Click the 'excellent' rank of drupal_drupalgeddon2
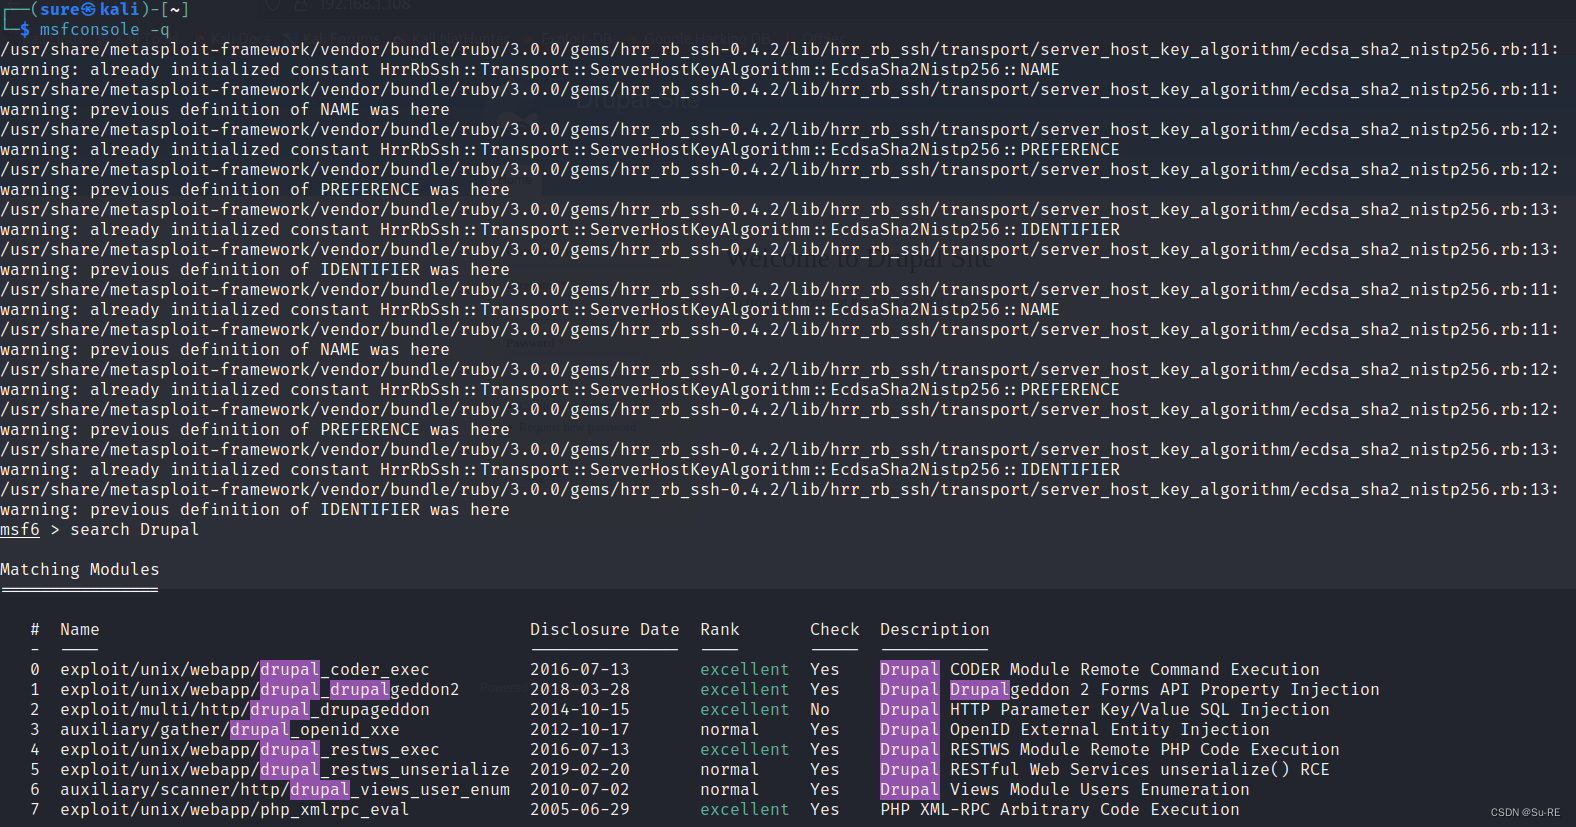The image size is (1576, 827). (745, 689)
